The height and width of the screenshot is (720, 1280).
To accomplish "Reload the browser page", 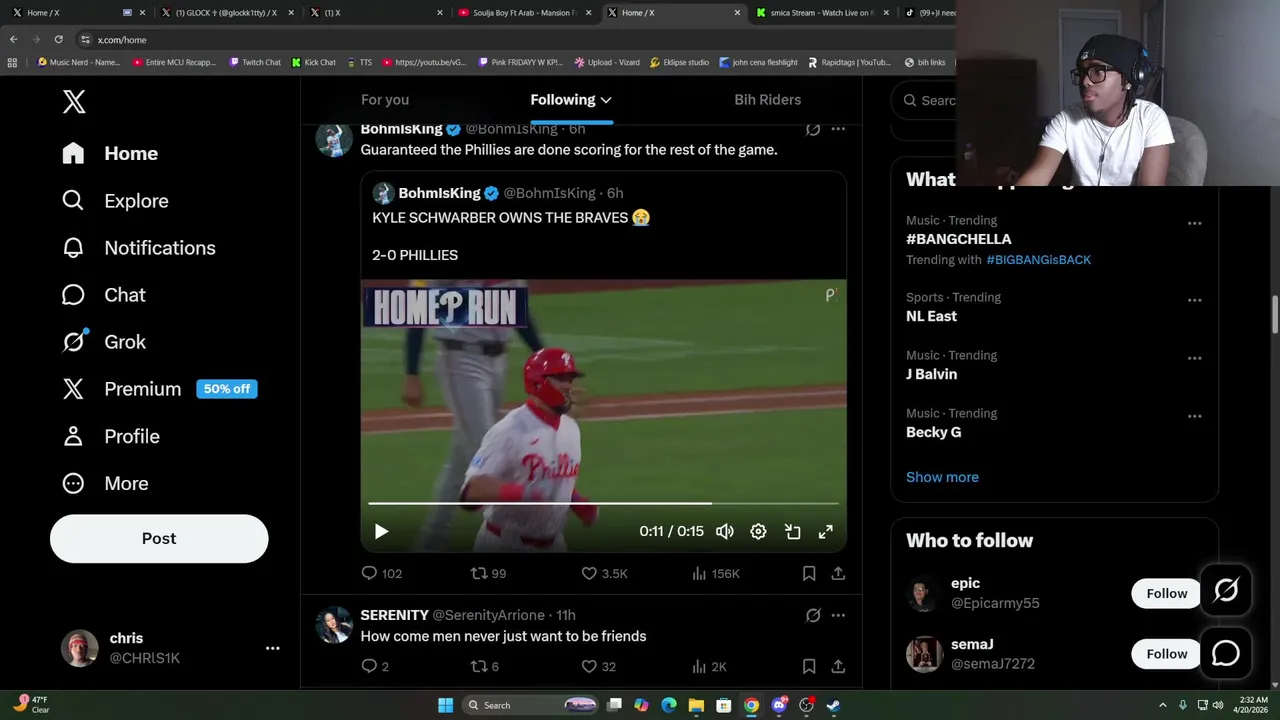I will coord(58,39).
